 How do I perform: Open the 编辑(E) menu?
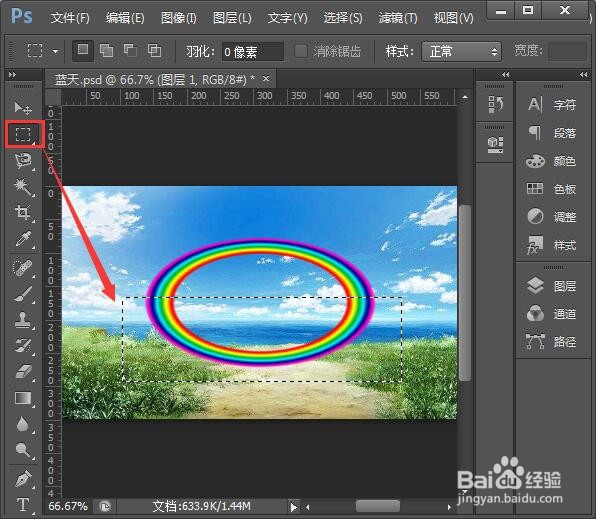(125, 18)
